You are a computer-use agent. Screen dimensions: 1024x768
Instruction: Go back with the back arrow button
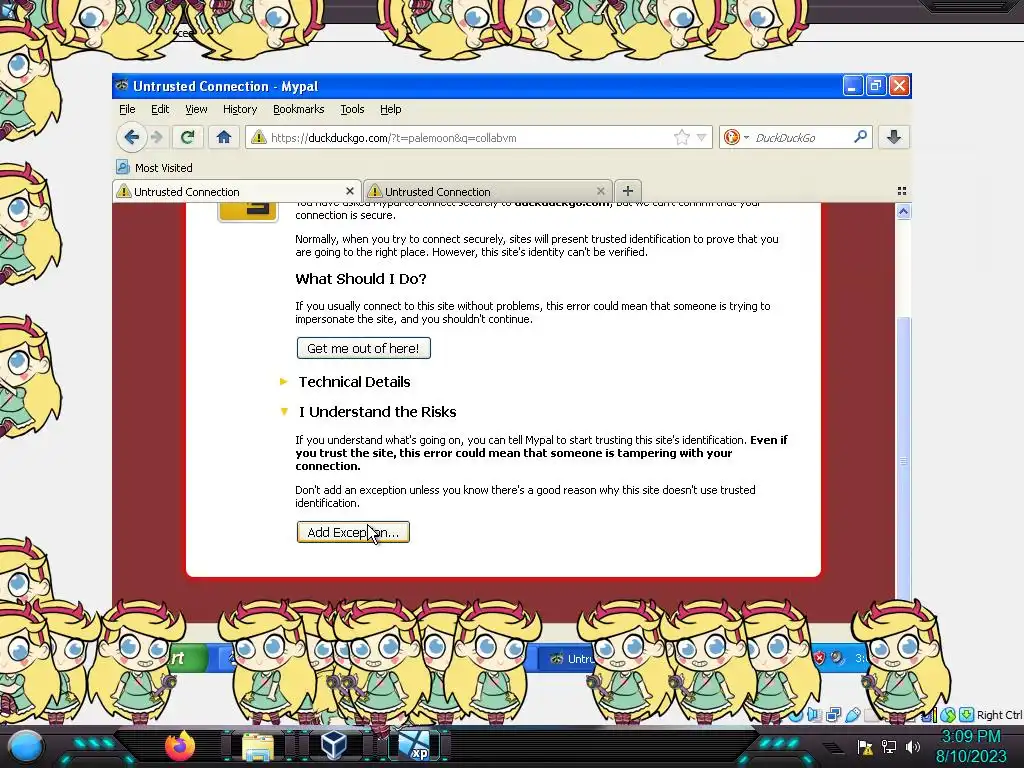(x=131, y=138)
